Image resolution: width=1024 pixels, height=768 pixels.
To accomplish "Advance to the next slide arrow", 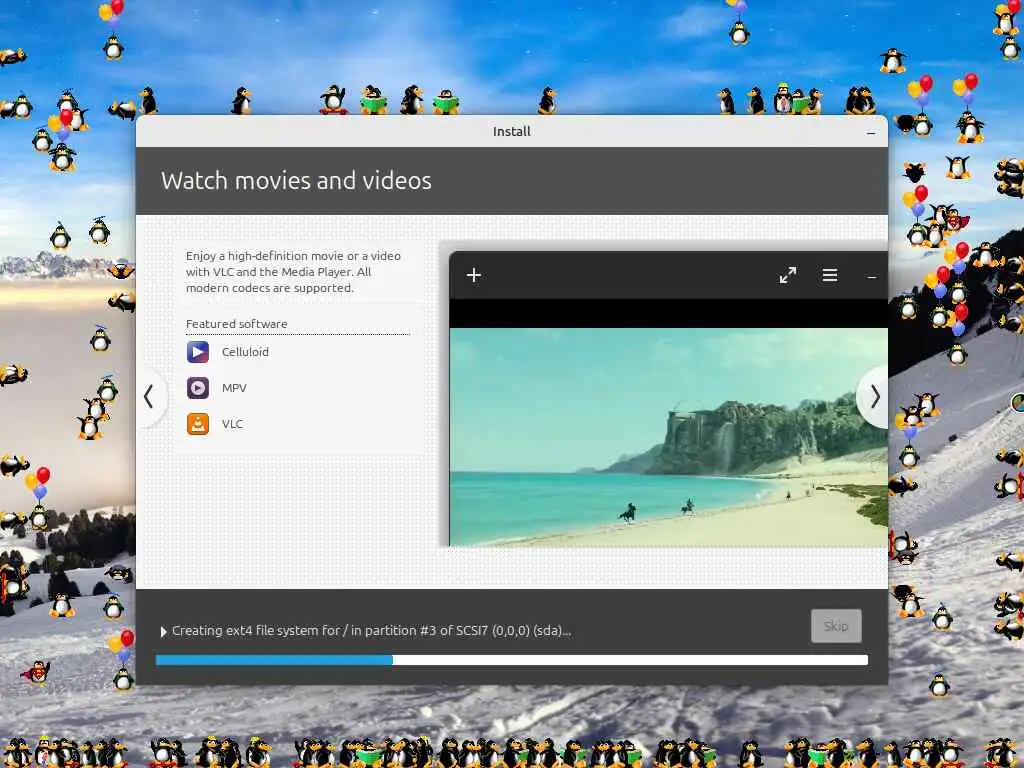I will (x=874, y=396).
